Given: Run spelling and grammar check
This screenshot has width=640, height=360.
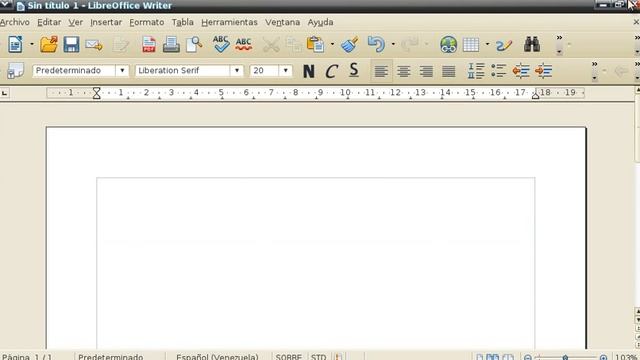Looking at the screenshot, I should [x=221, y=44].
